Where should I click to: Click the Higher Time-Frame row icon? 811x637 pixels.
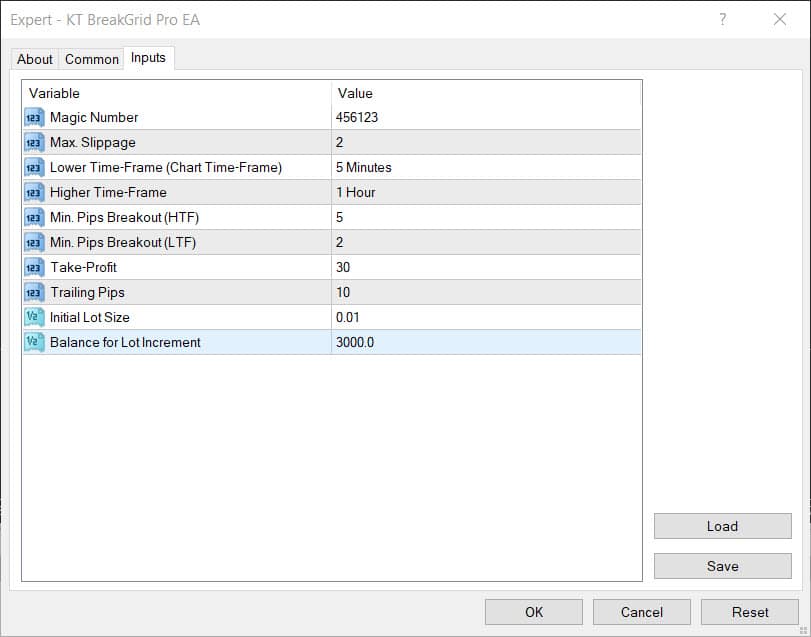click(x=34, y=192)
